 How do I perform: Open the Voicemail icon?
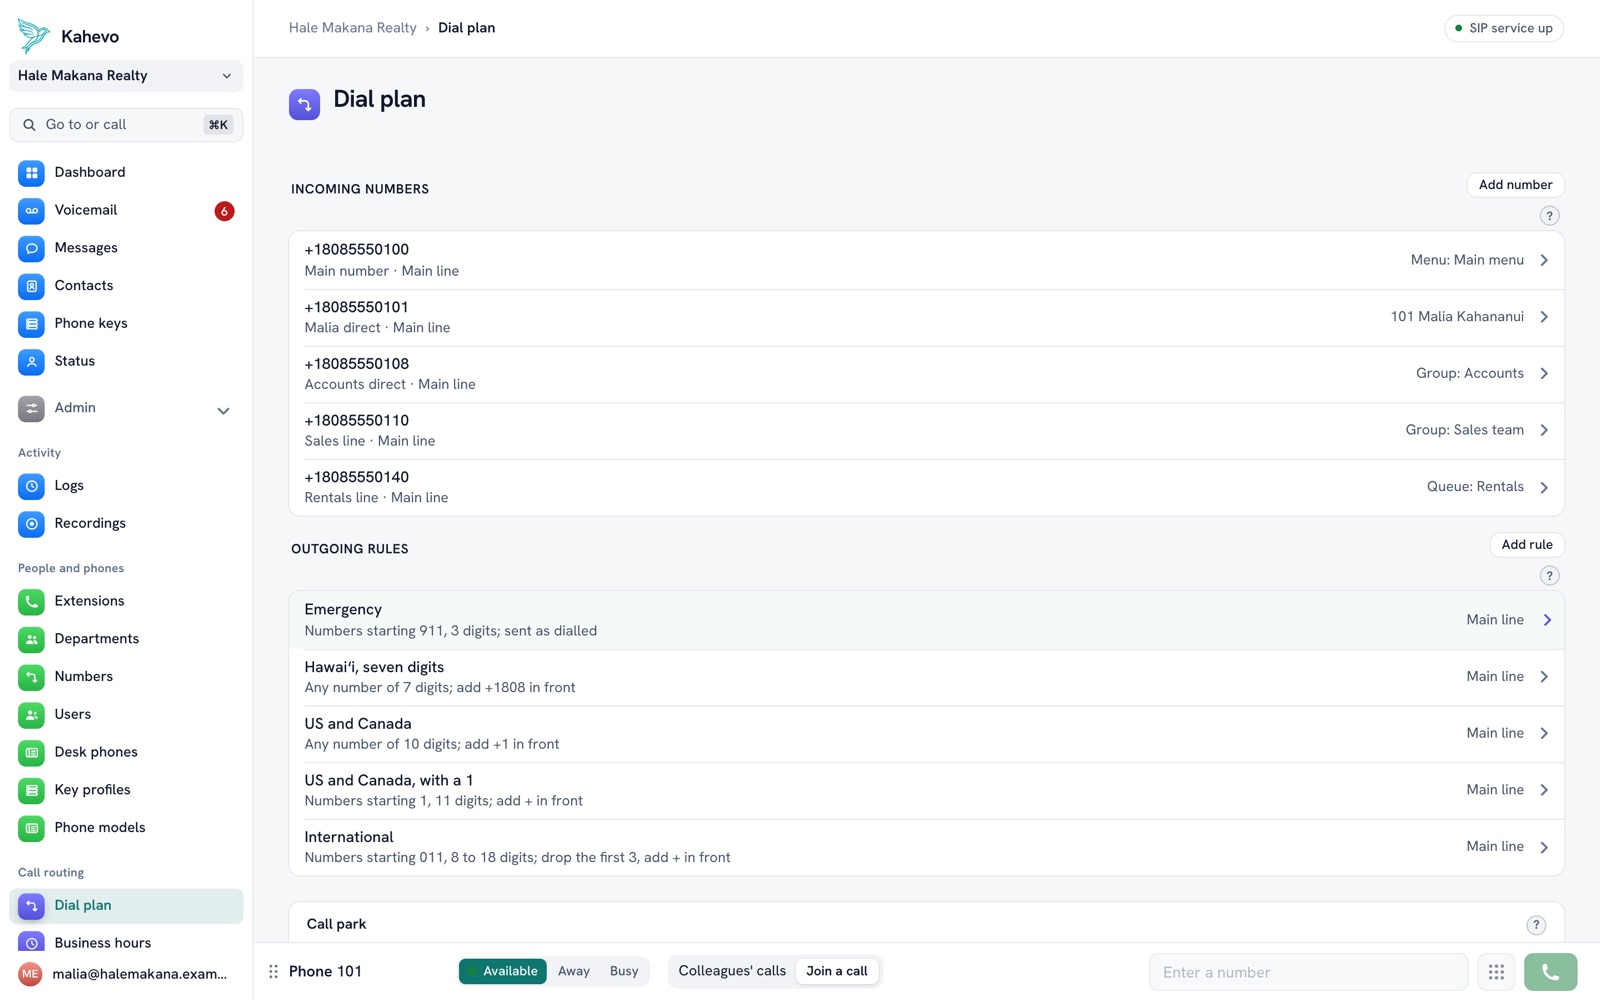tap(31, 211)
